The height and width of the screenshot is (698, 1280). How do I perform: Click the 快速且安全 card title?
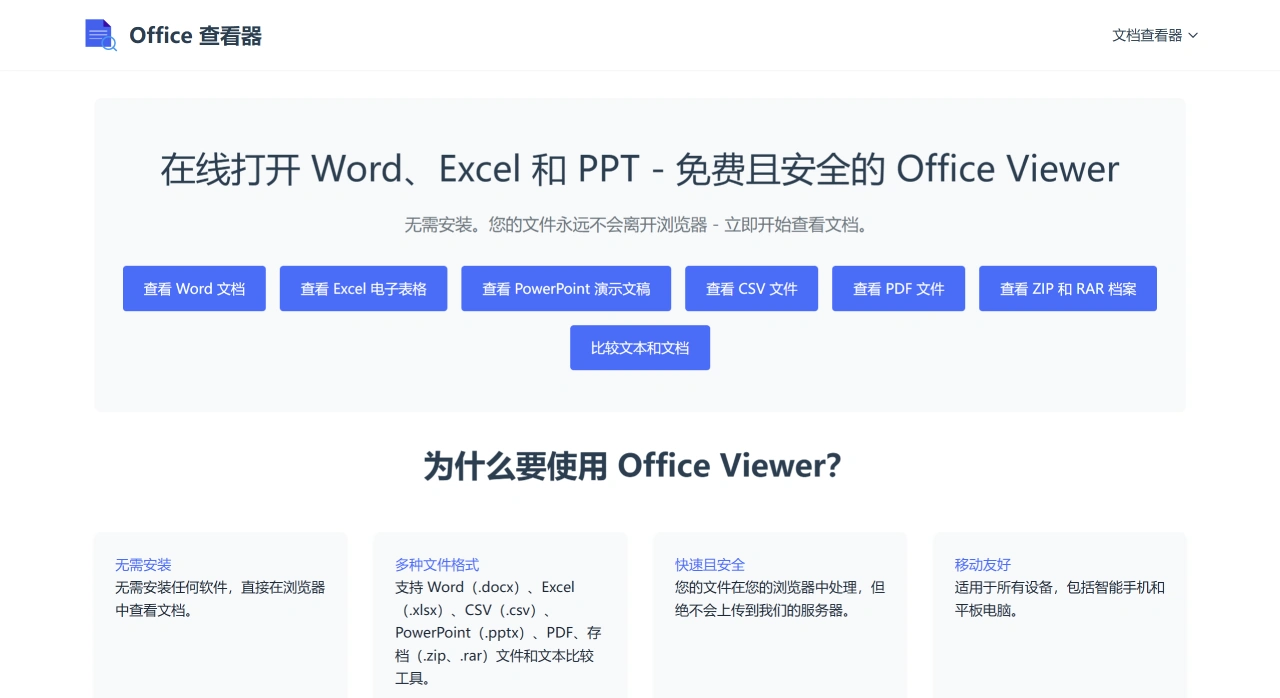point(710,565)
